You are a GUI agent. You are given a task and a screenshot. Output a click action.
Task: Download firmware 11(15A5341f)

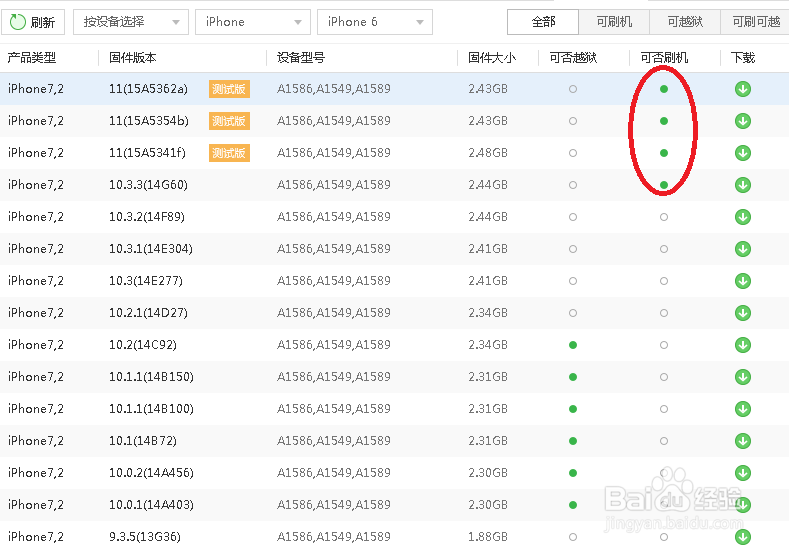coord(743,153)
